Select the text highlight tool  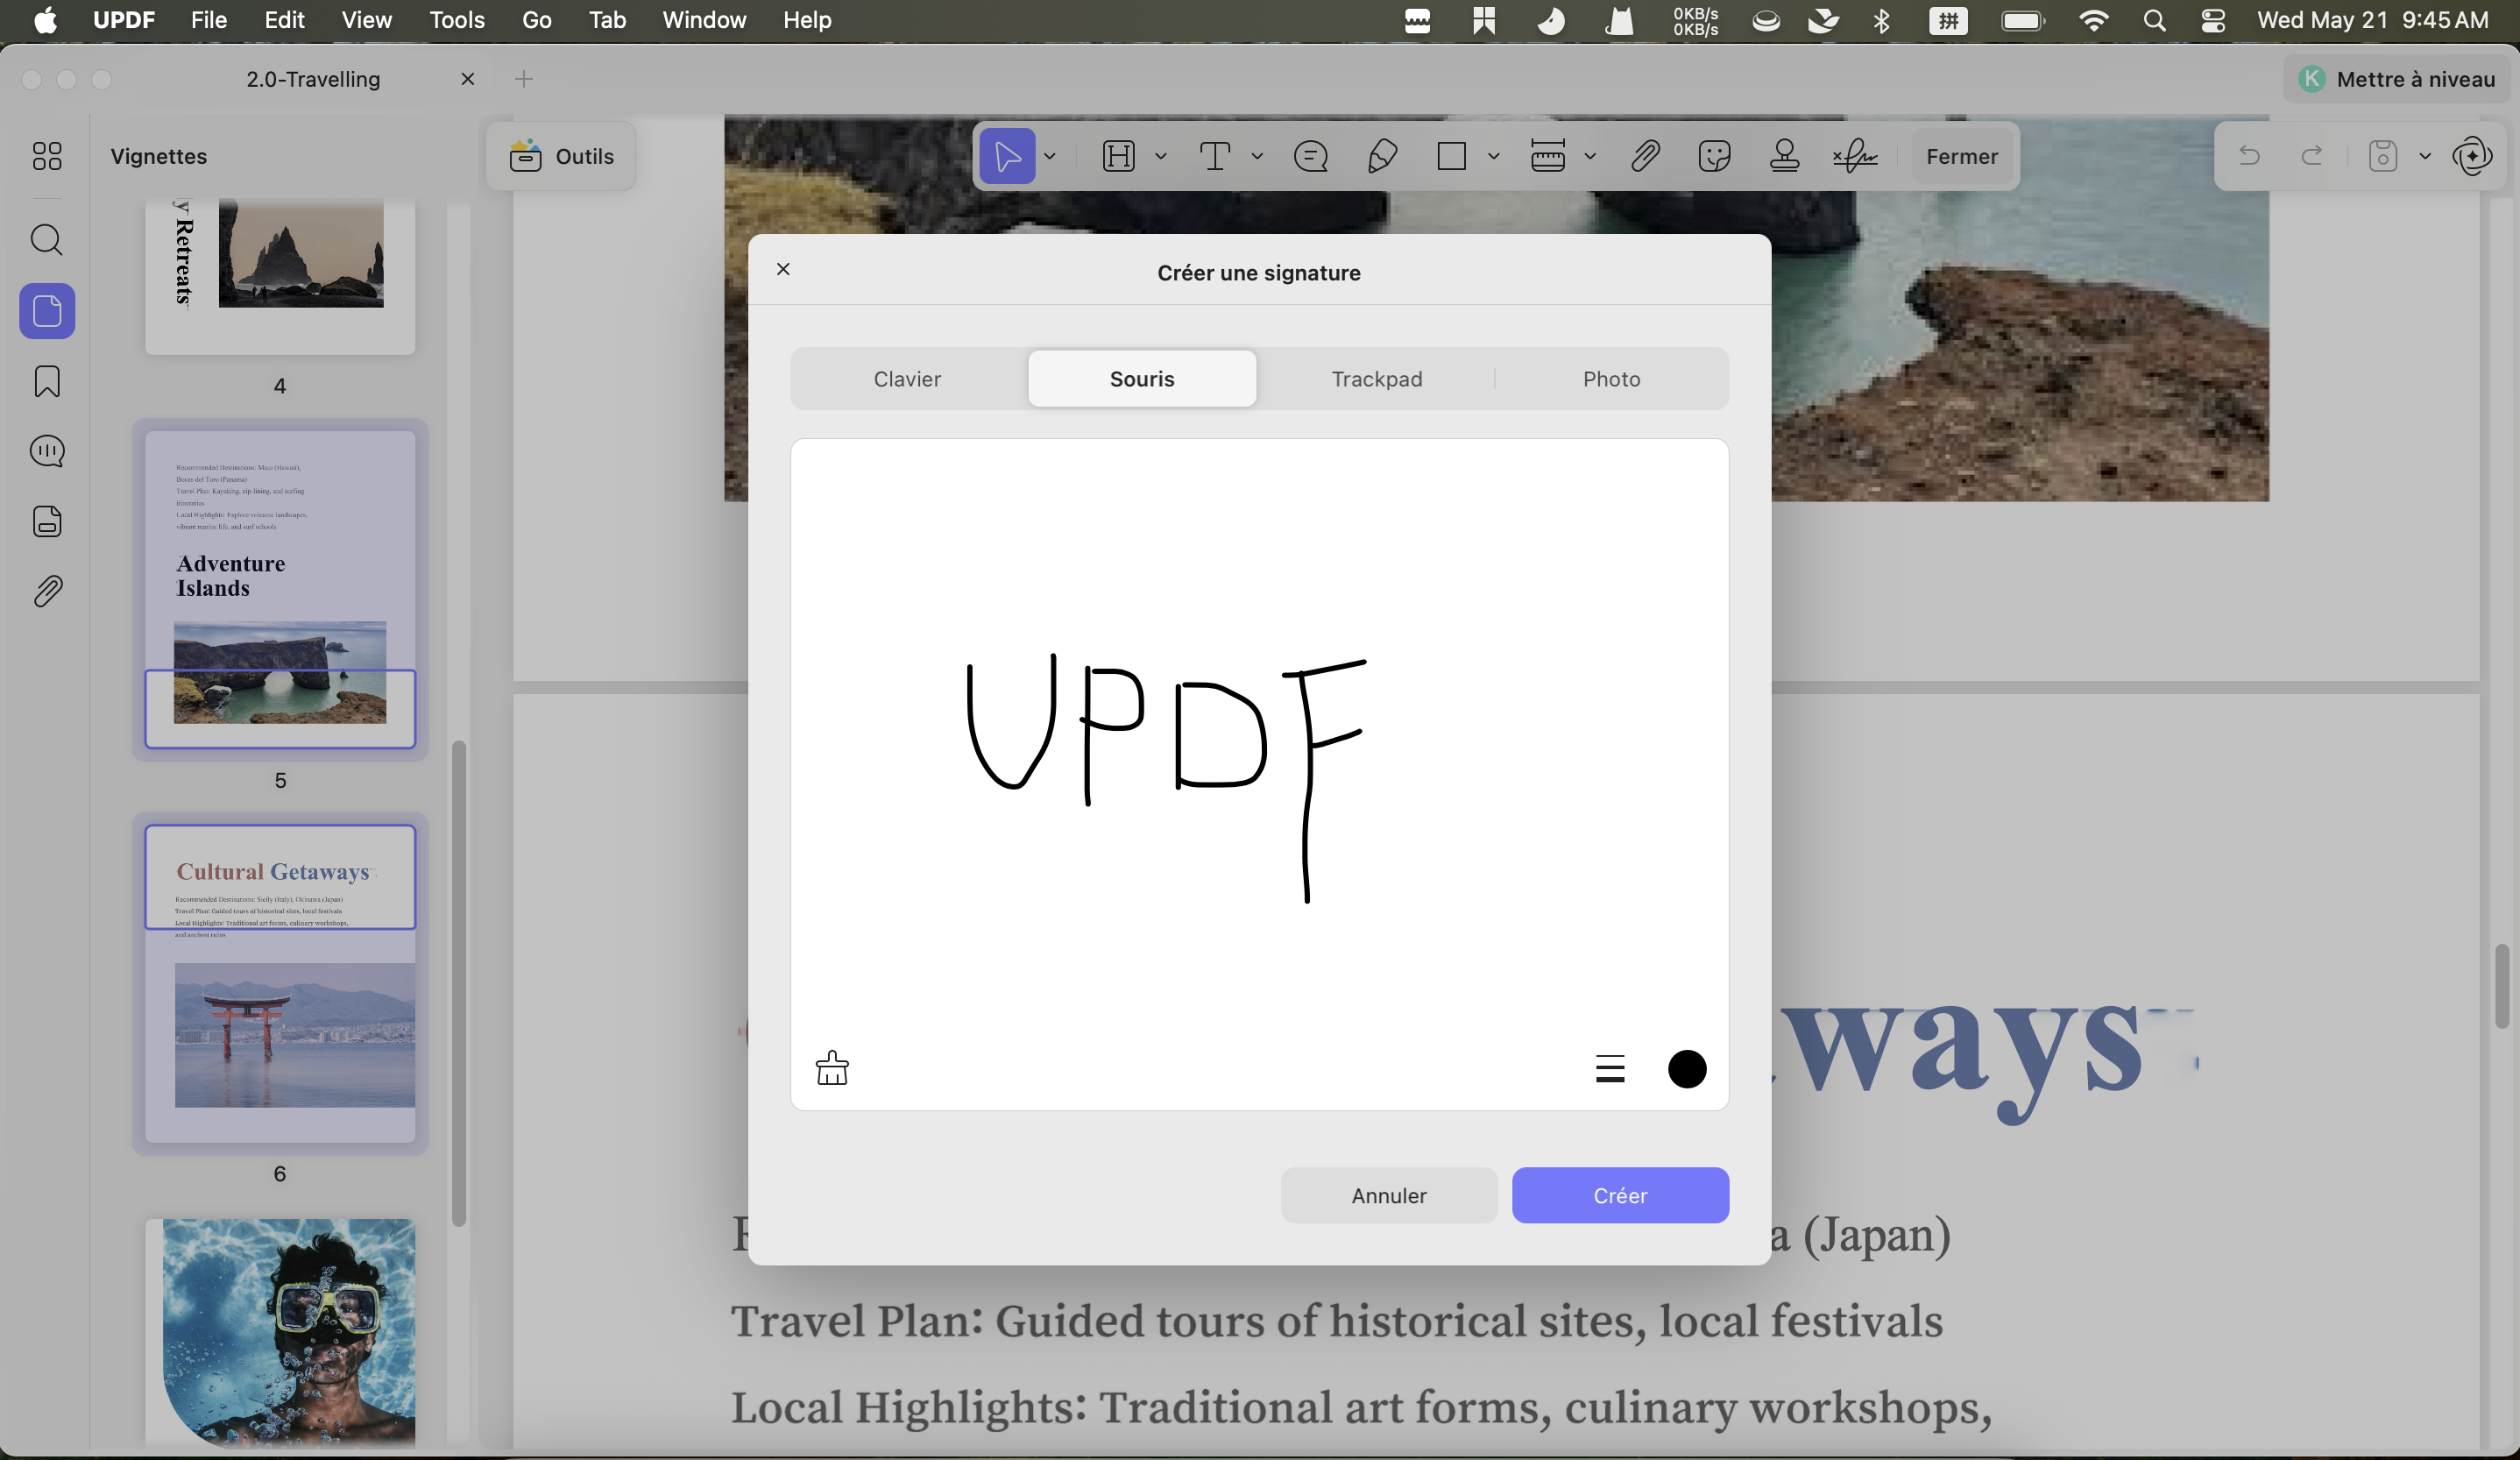click(x=1119, y=156)
